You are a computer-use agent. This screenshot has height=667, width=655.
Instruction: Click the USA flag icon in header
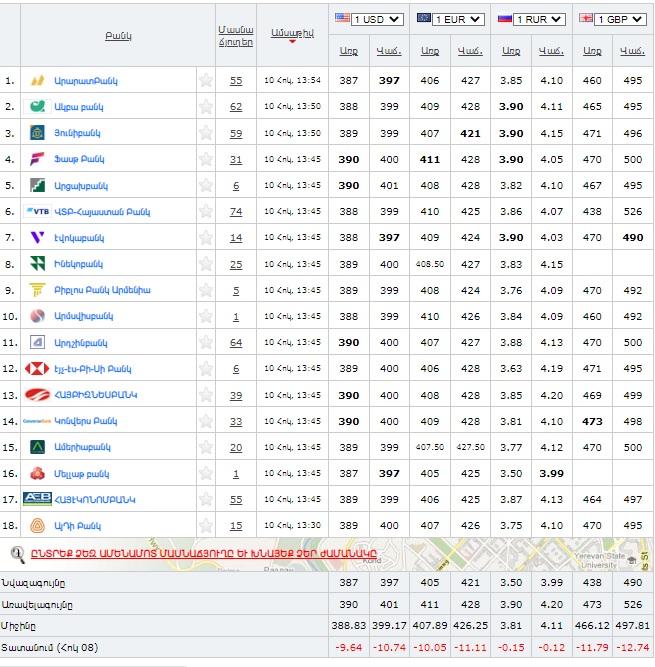pos(342,18)
